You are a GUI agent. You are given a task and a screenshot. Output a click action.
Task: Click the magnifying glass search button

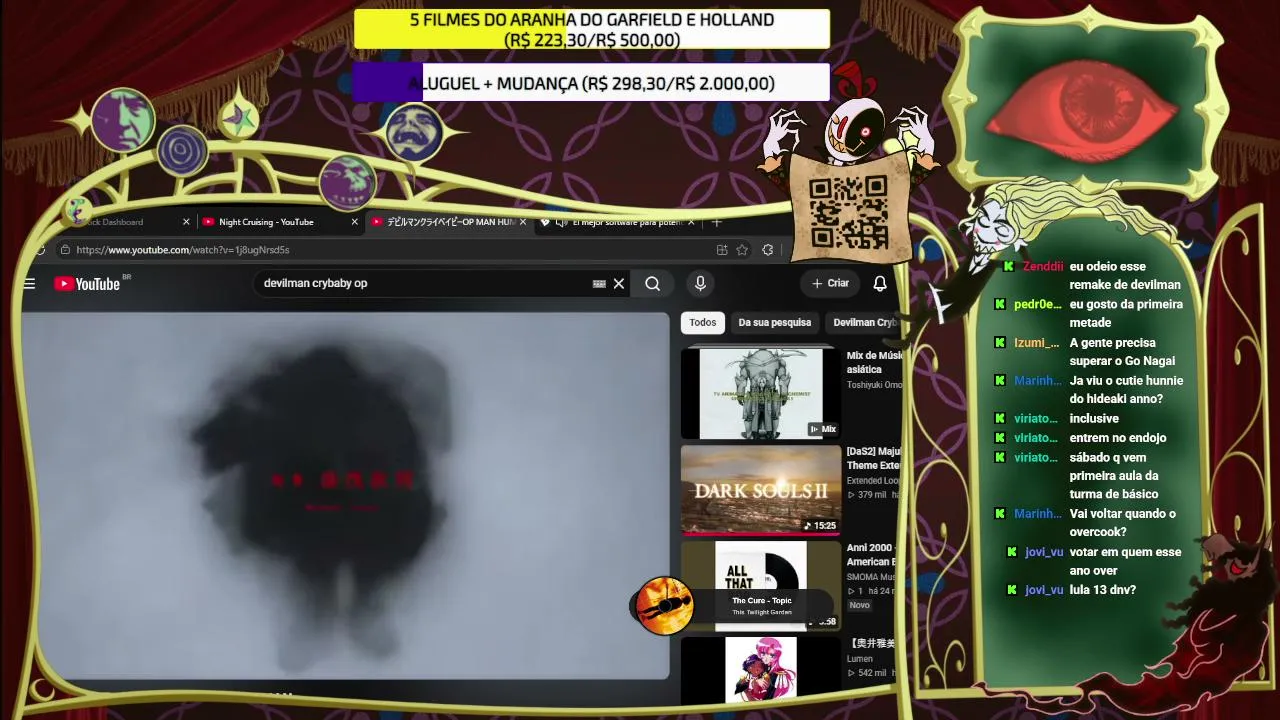pyautogui.click(x=652, y=284)
